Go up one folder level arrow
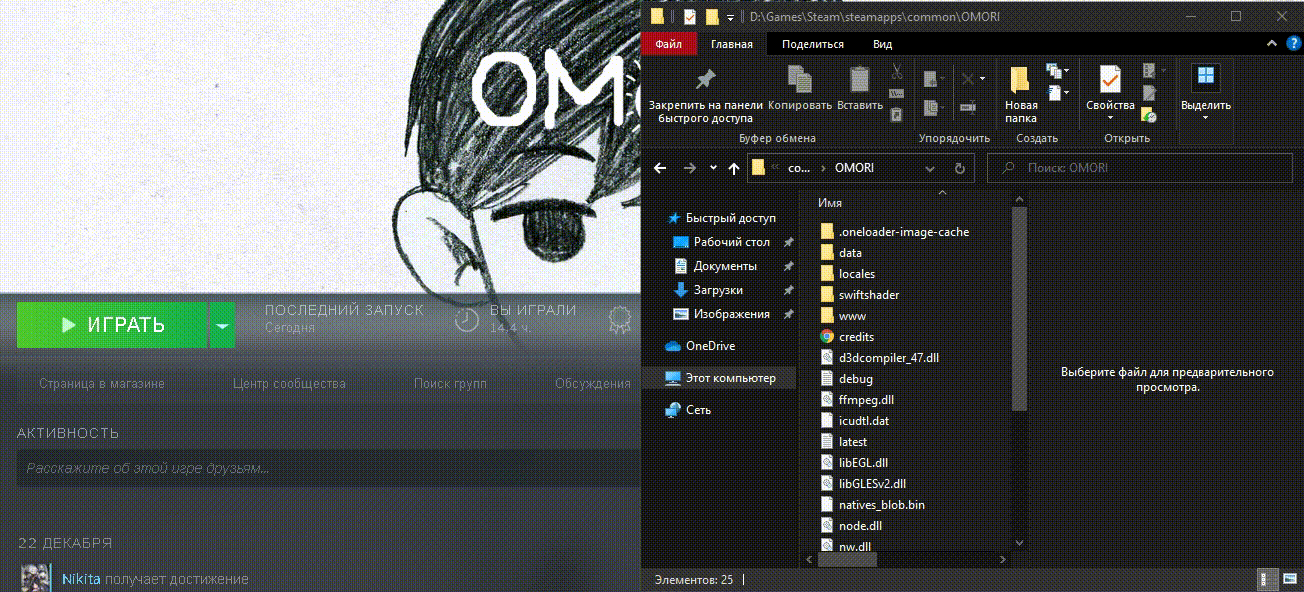This screenshot has width=1304, height=592. (x=734, y=168)
